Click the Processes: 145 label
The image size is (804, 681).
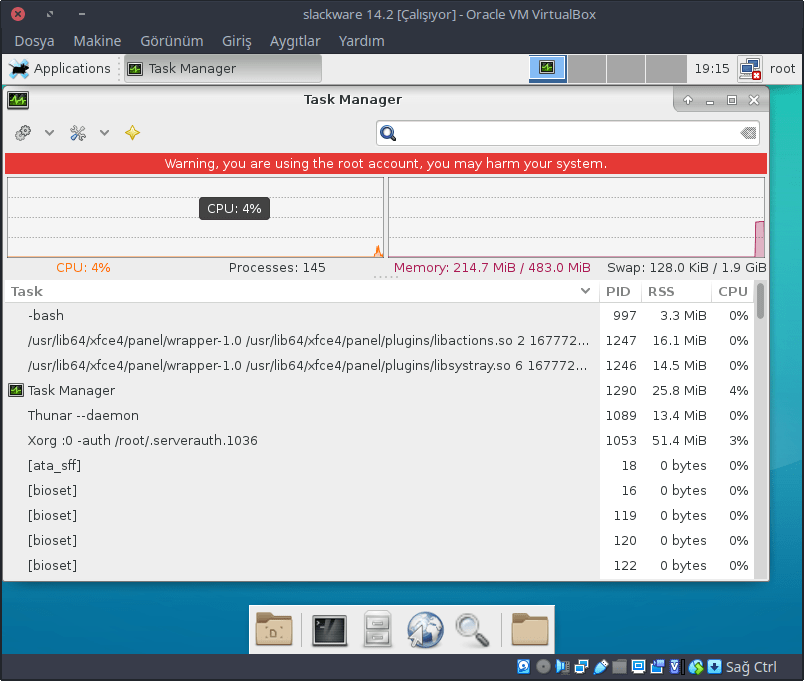[277, 268]
